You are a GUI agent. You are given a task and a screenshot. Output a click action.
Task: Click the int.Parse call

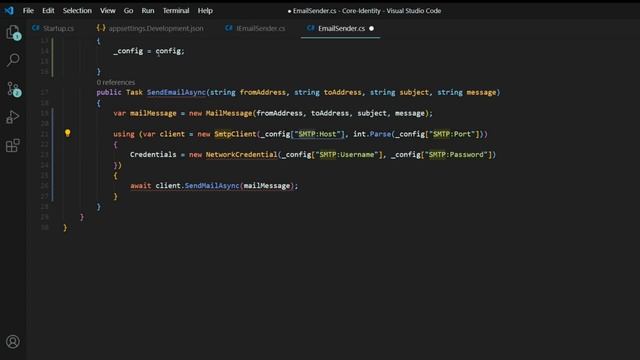coord(372,134)
